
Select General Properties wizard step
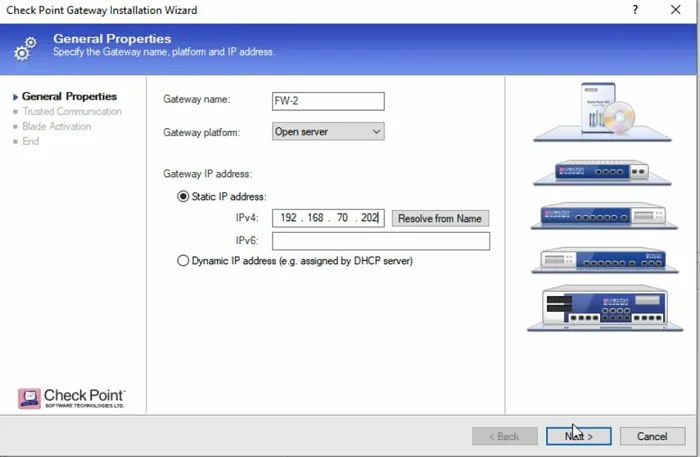click(x=69, y=96)
